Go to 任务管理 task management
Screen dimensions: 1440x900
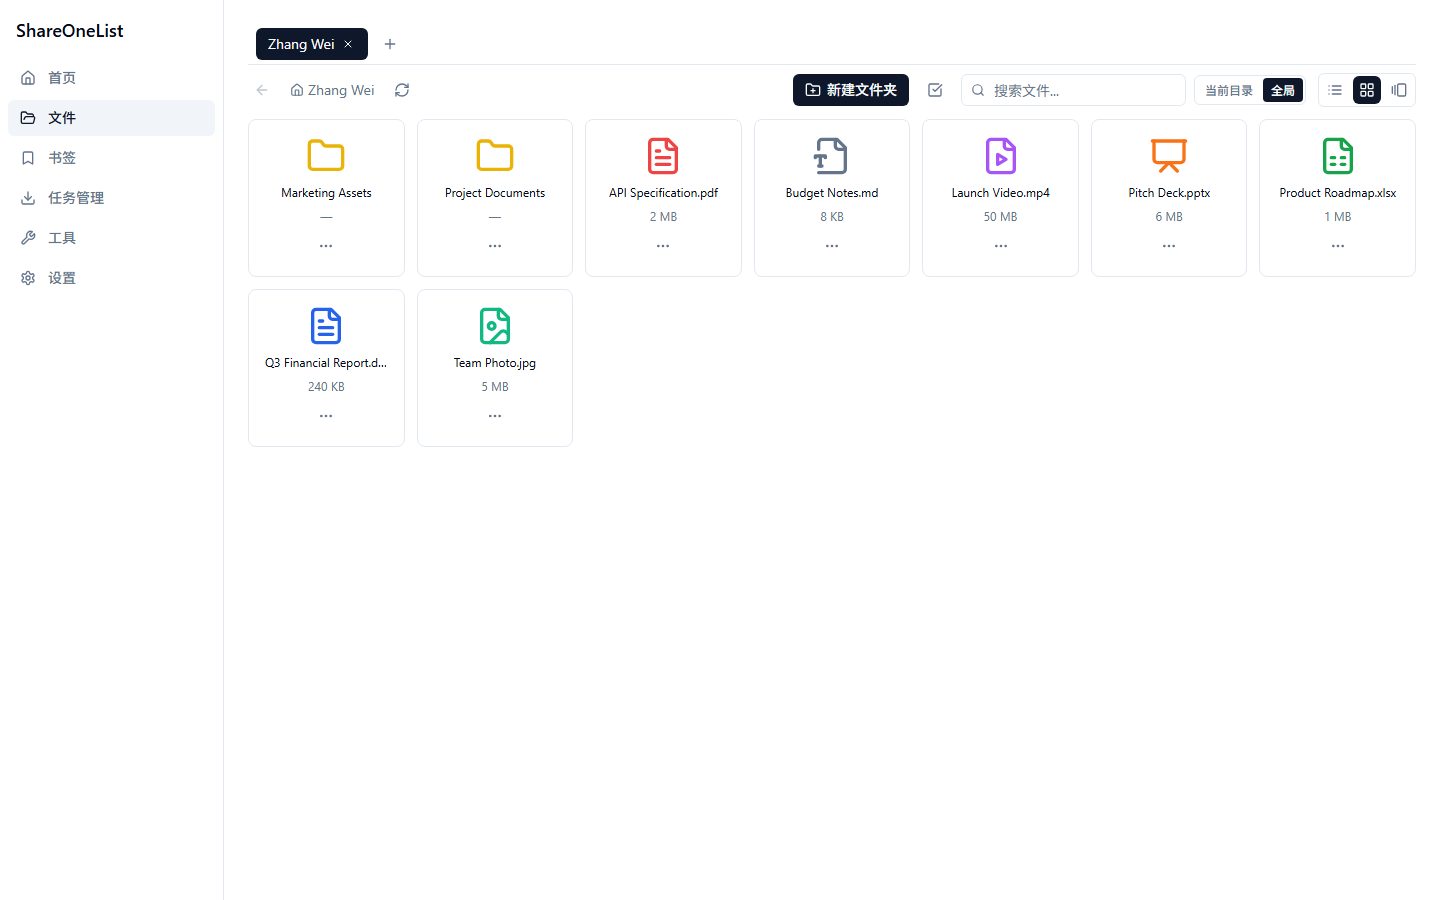[x=111, y=198]
